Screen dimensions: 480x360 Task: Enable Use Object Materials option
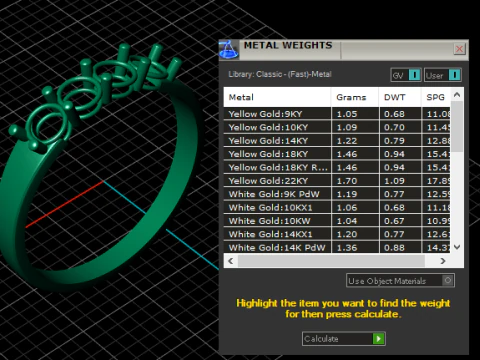click(x=400, y=281)
